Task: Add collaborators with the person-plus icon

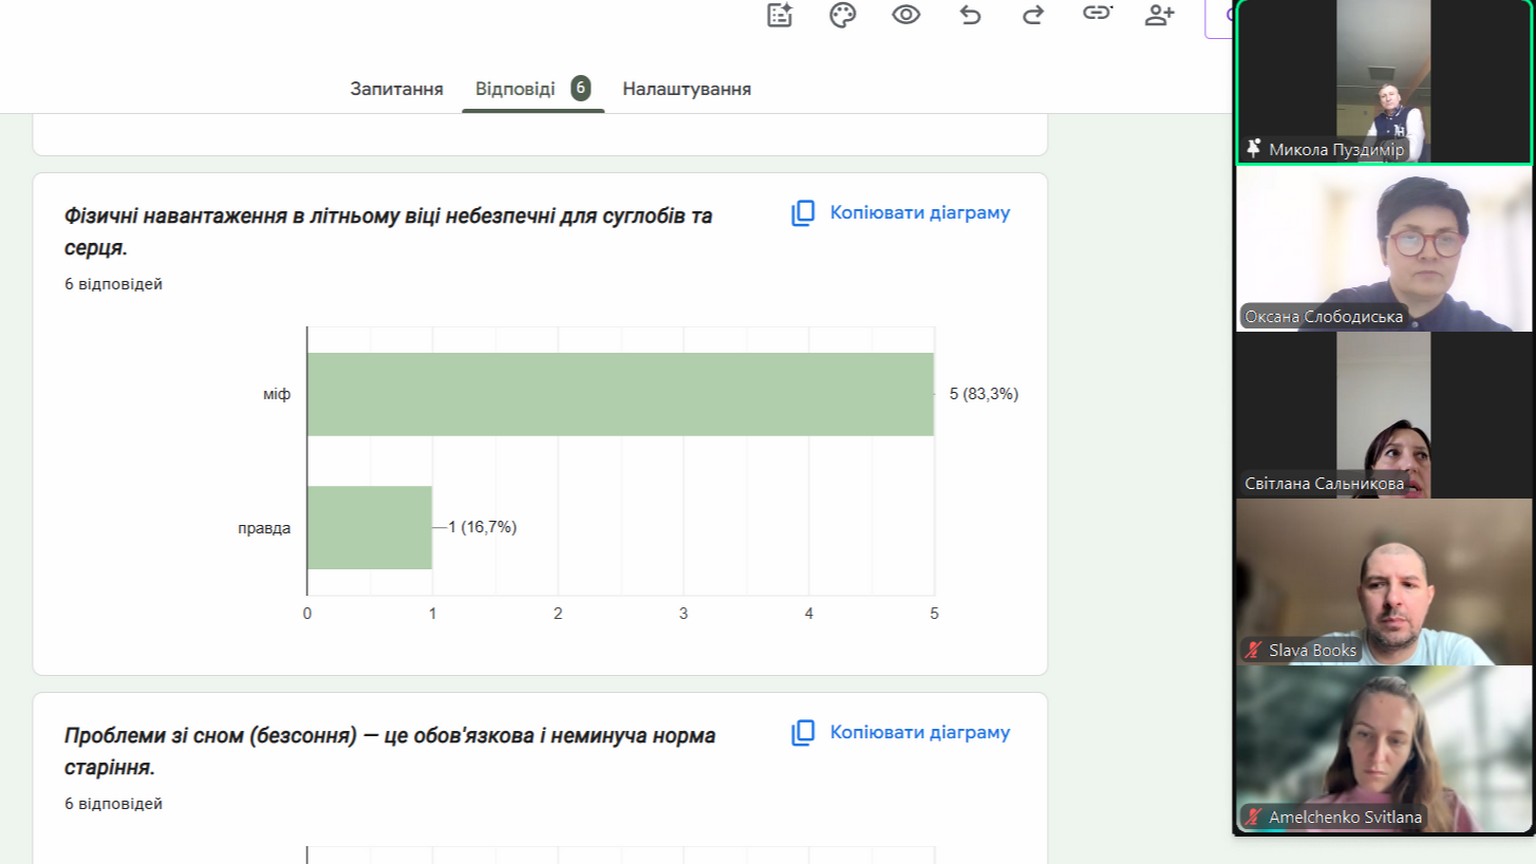Action: (x=1159, y=15)
